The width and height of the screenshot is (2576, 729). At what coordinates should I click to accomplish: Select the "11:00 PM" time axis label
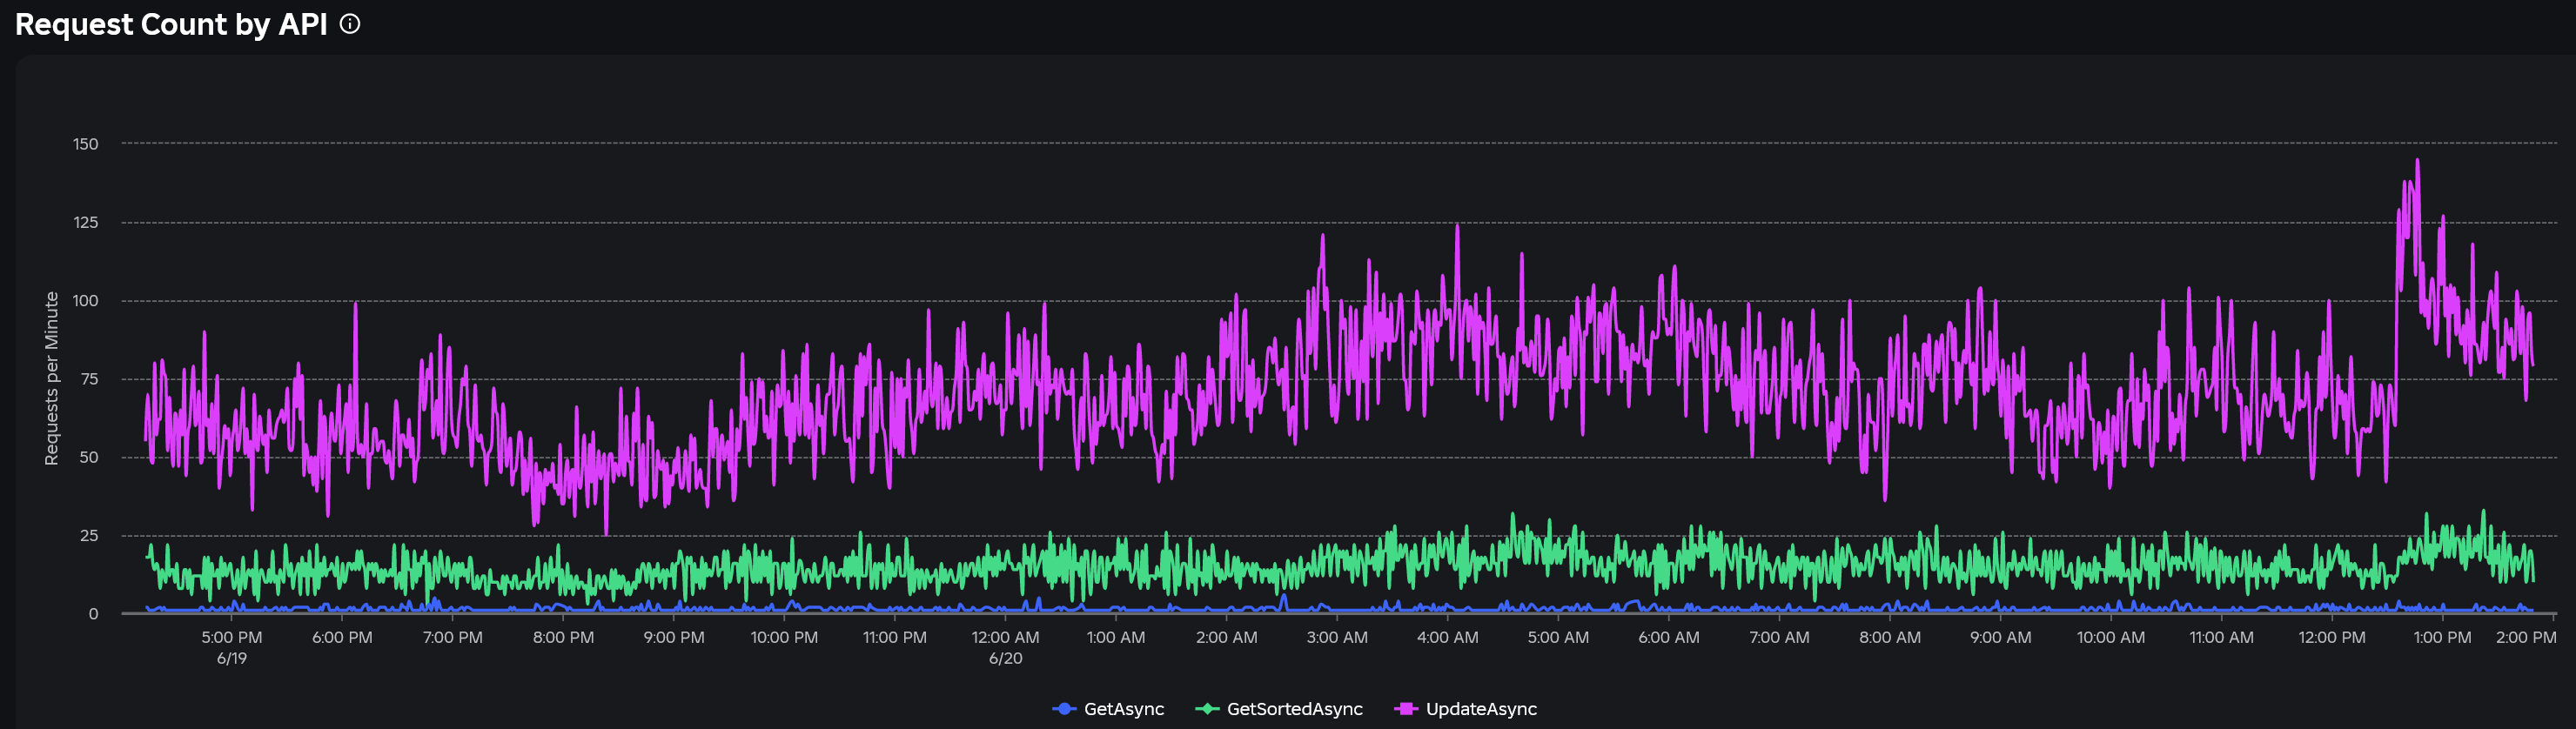point(895,637)
